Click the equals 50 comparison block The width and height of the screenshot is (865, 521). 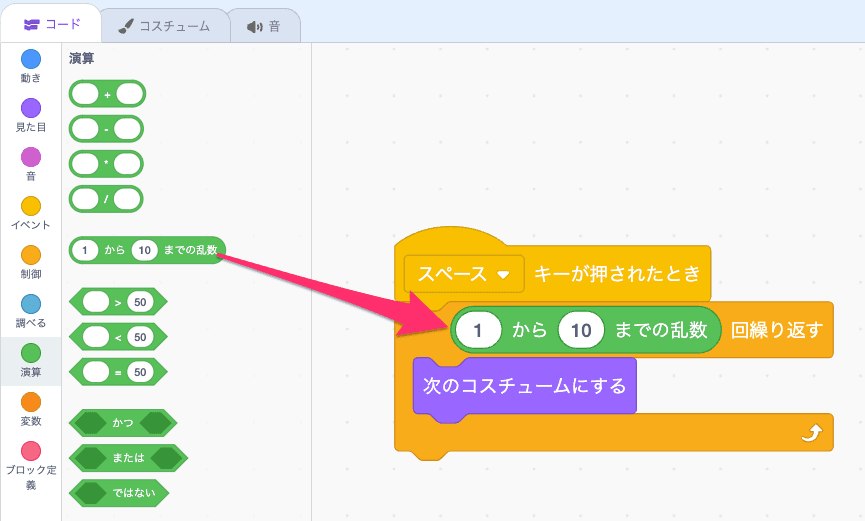pos(118,373)
